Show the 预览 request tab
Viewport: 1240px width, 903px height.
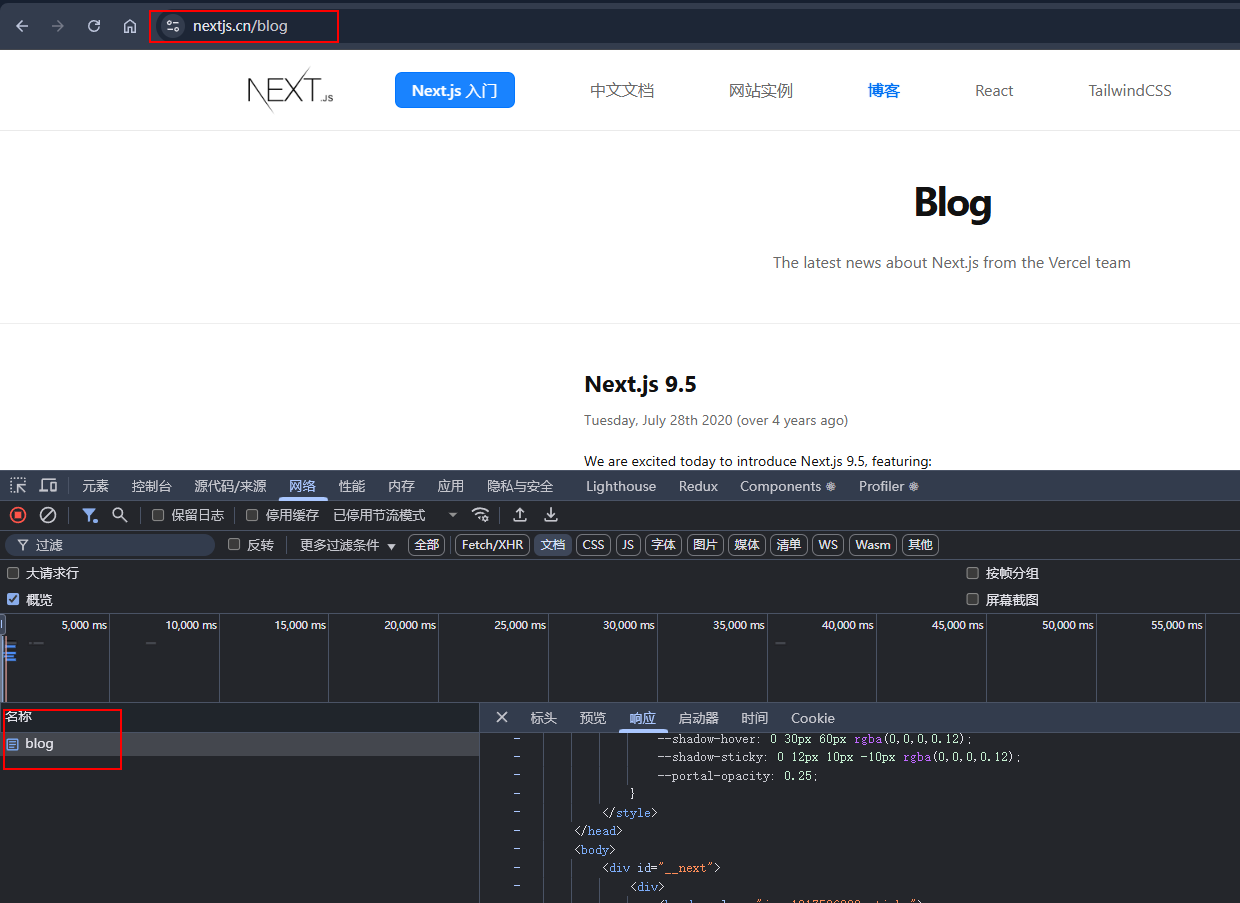593,718
